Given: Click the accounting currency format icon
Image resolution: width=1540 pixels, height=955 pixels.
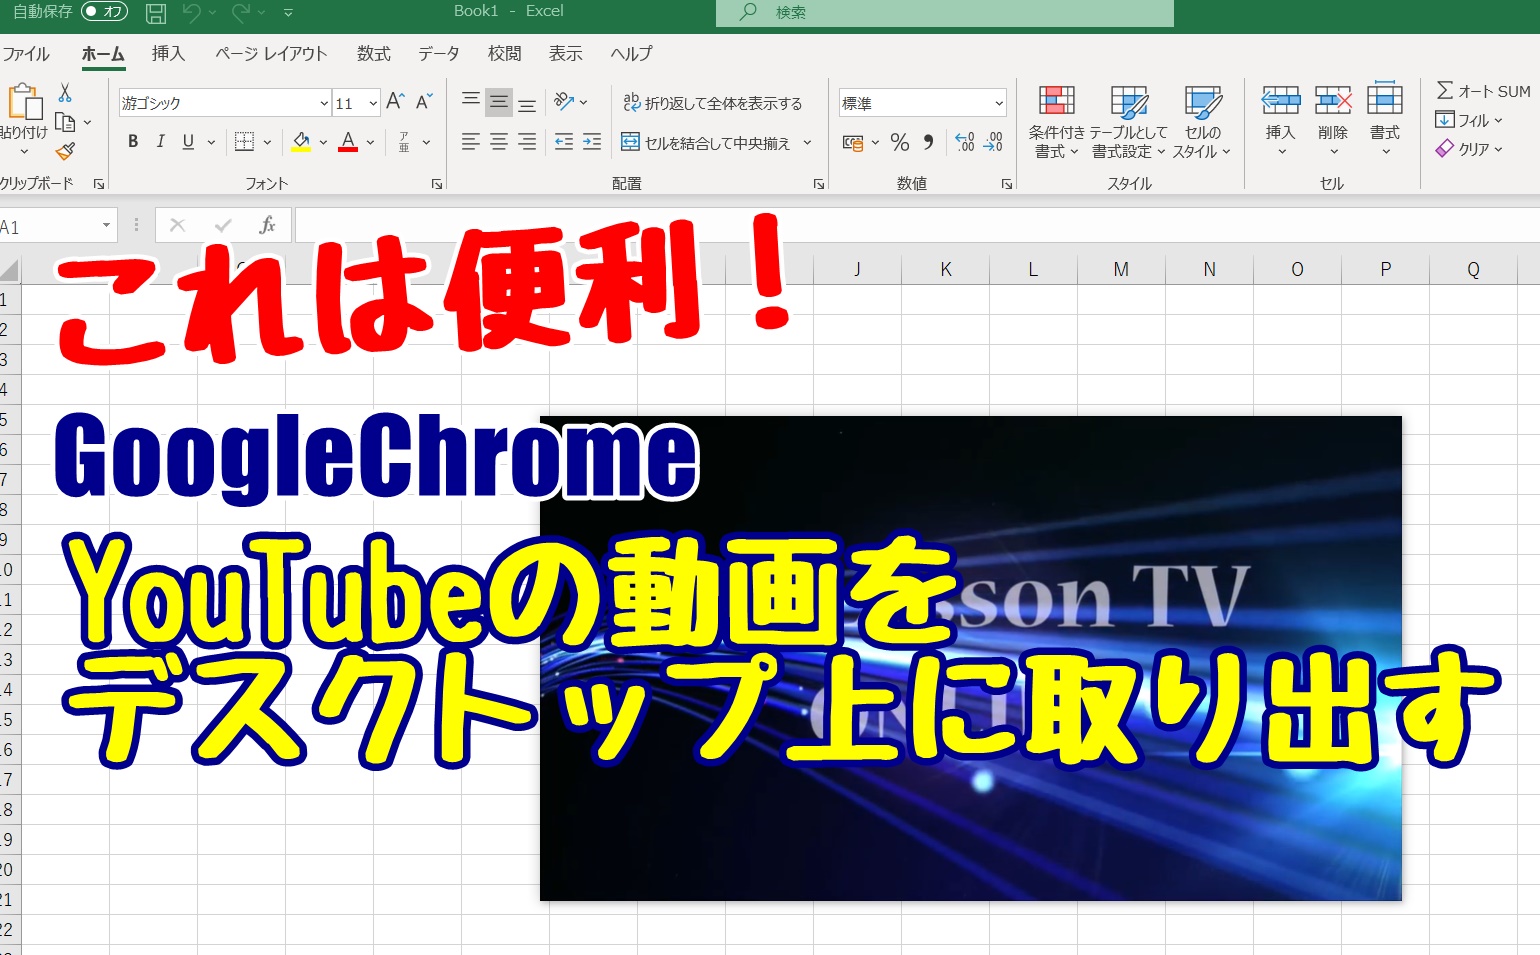Looking at the screenshot, I should tap(853, 143).
